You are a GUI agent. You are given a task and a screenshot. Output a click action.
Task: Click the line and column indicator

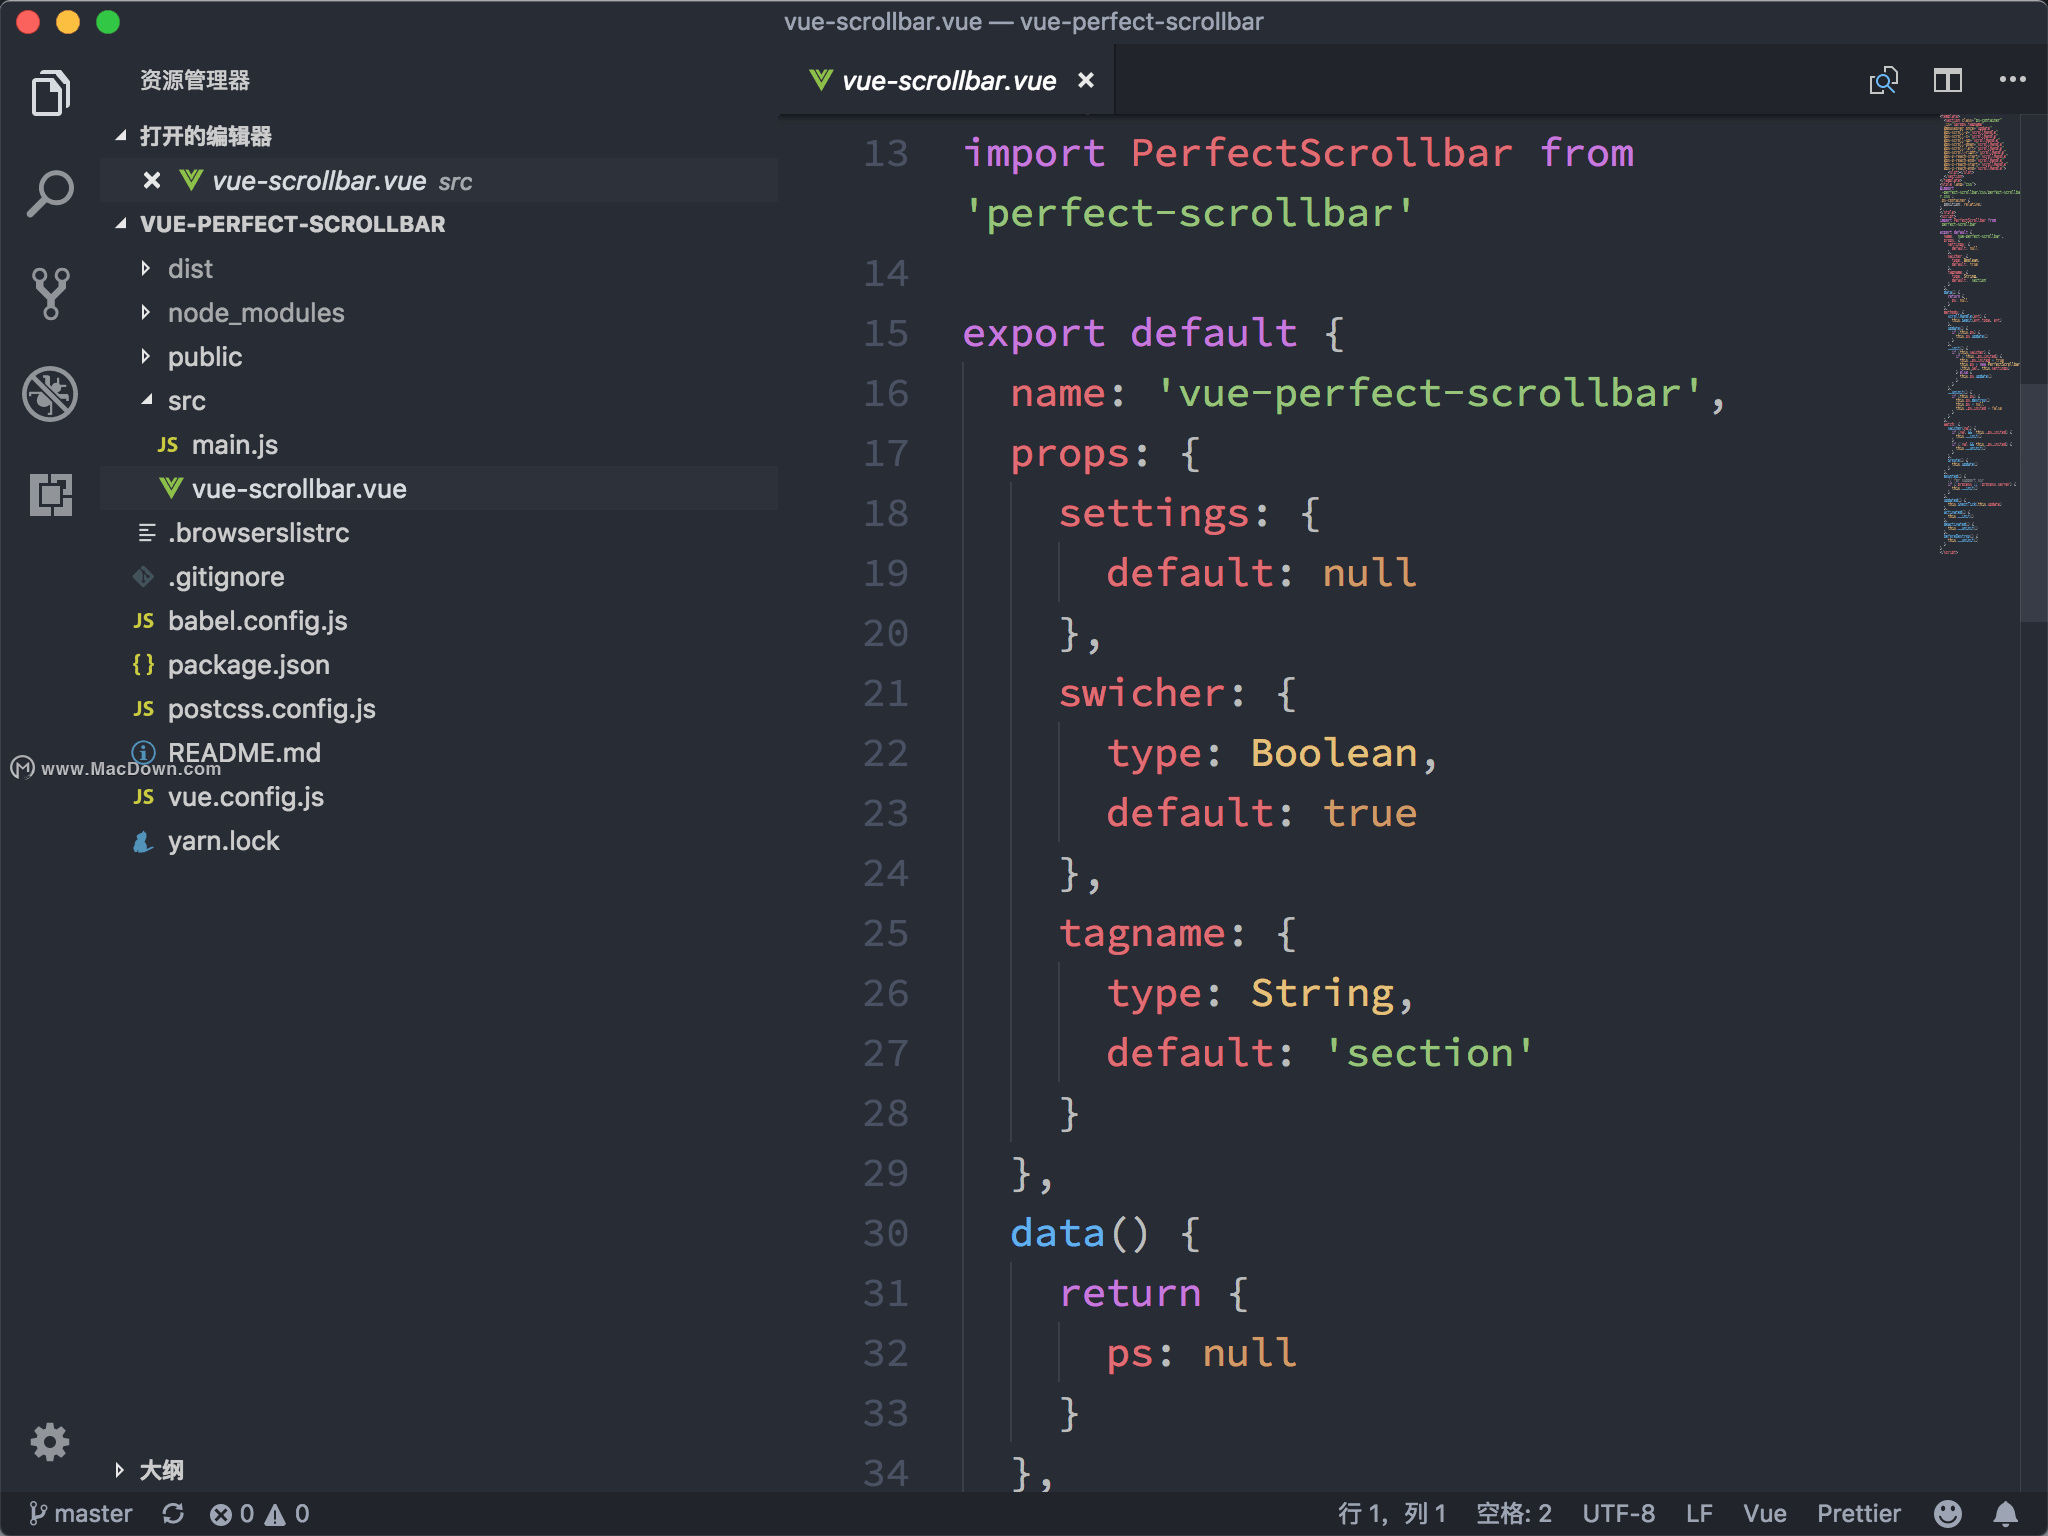(x=1392, y=1513)
